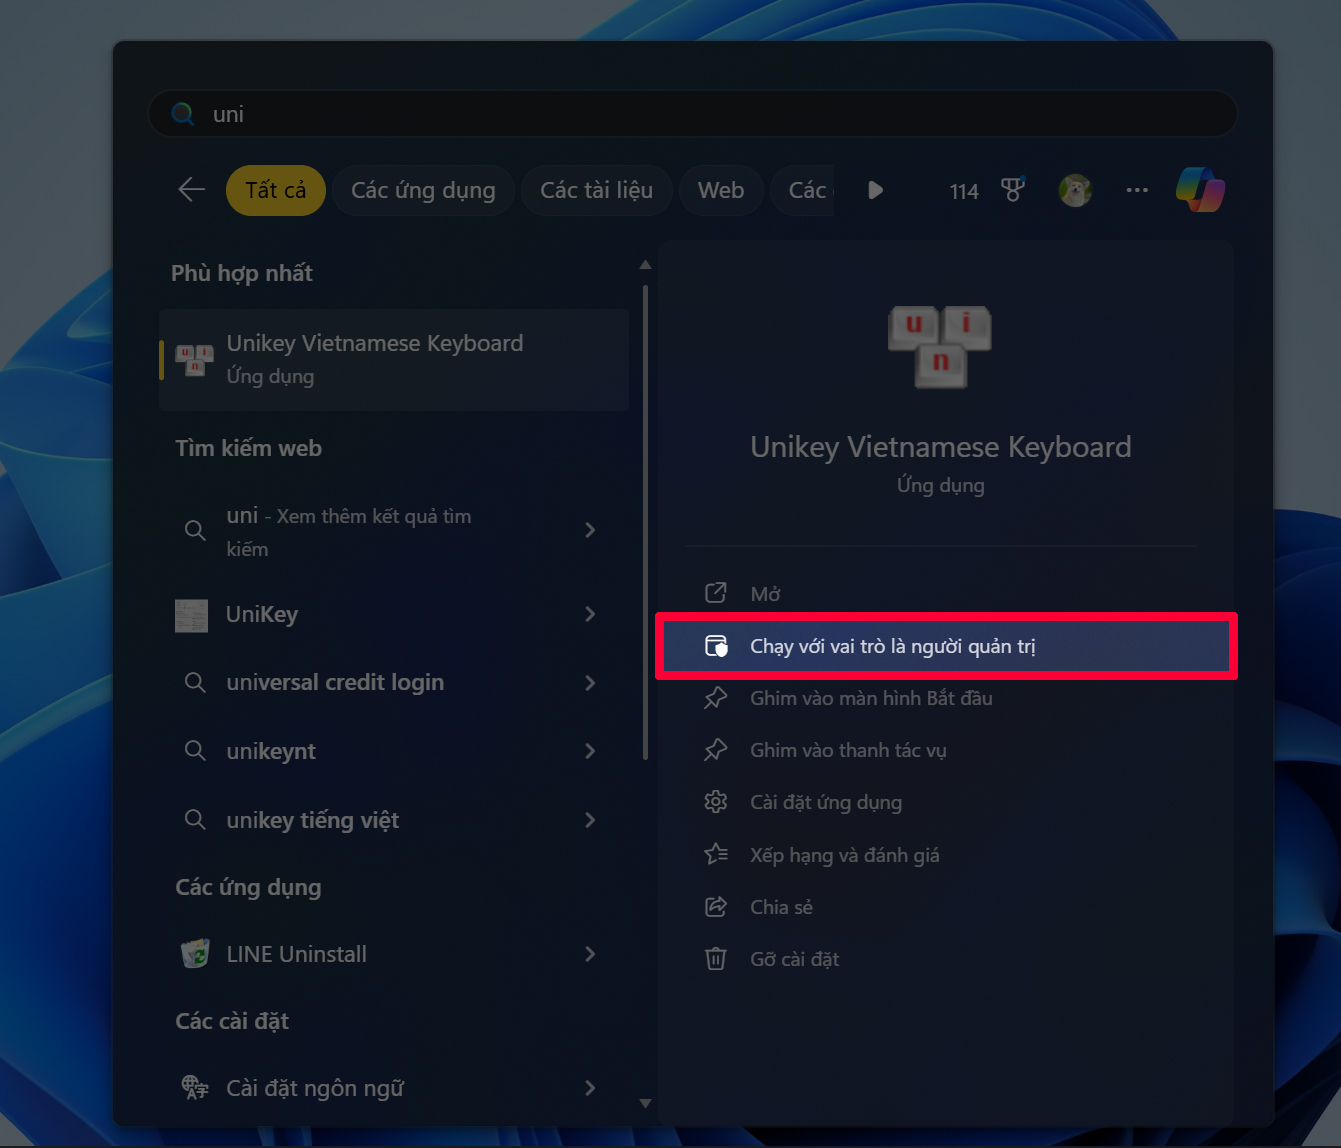The height and width of the screenshot is (1148, 1341).
Task: Open the user profile avatar
Action: coord(1075,190)
